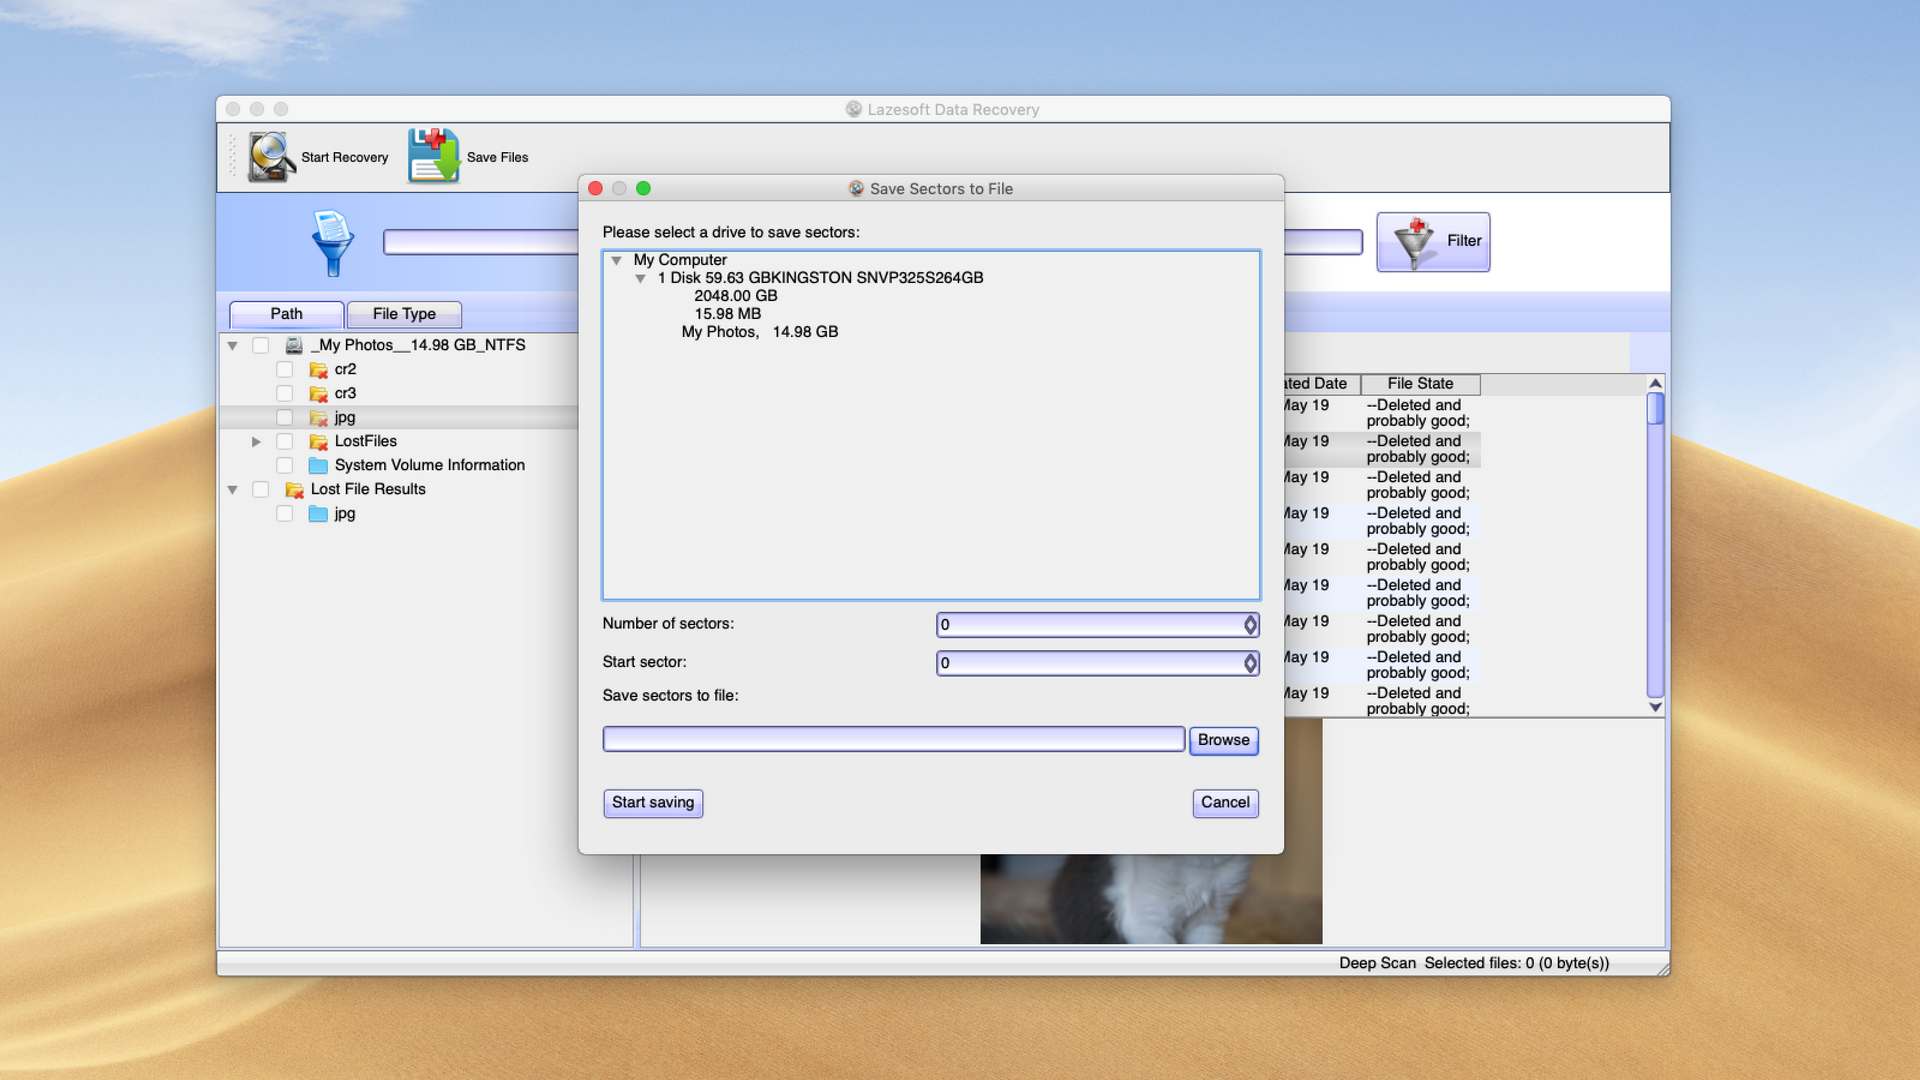Collapse the Lost File Results node
Image resolution: width=1920 pixels, height=1080 pixels.
click(x=232, y=489)
